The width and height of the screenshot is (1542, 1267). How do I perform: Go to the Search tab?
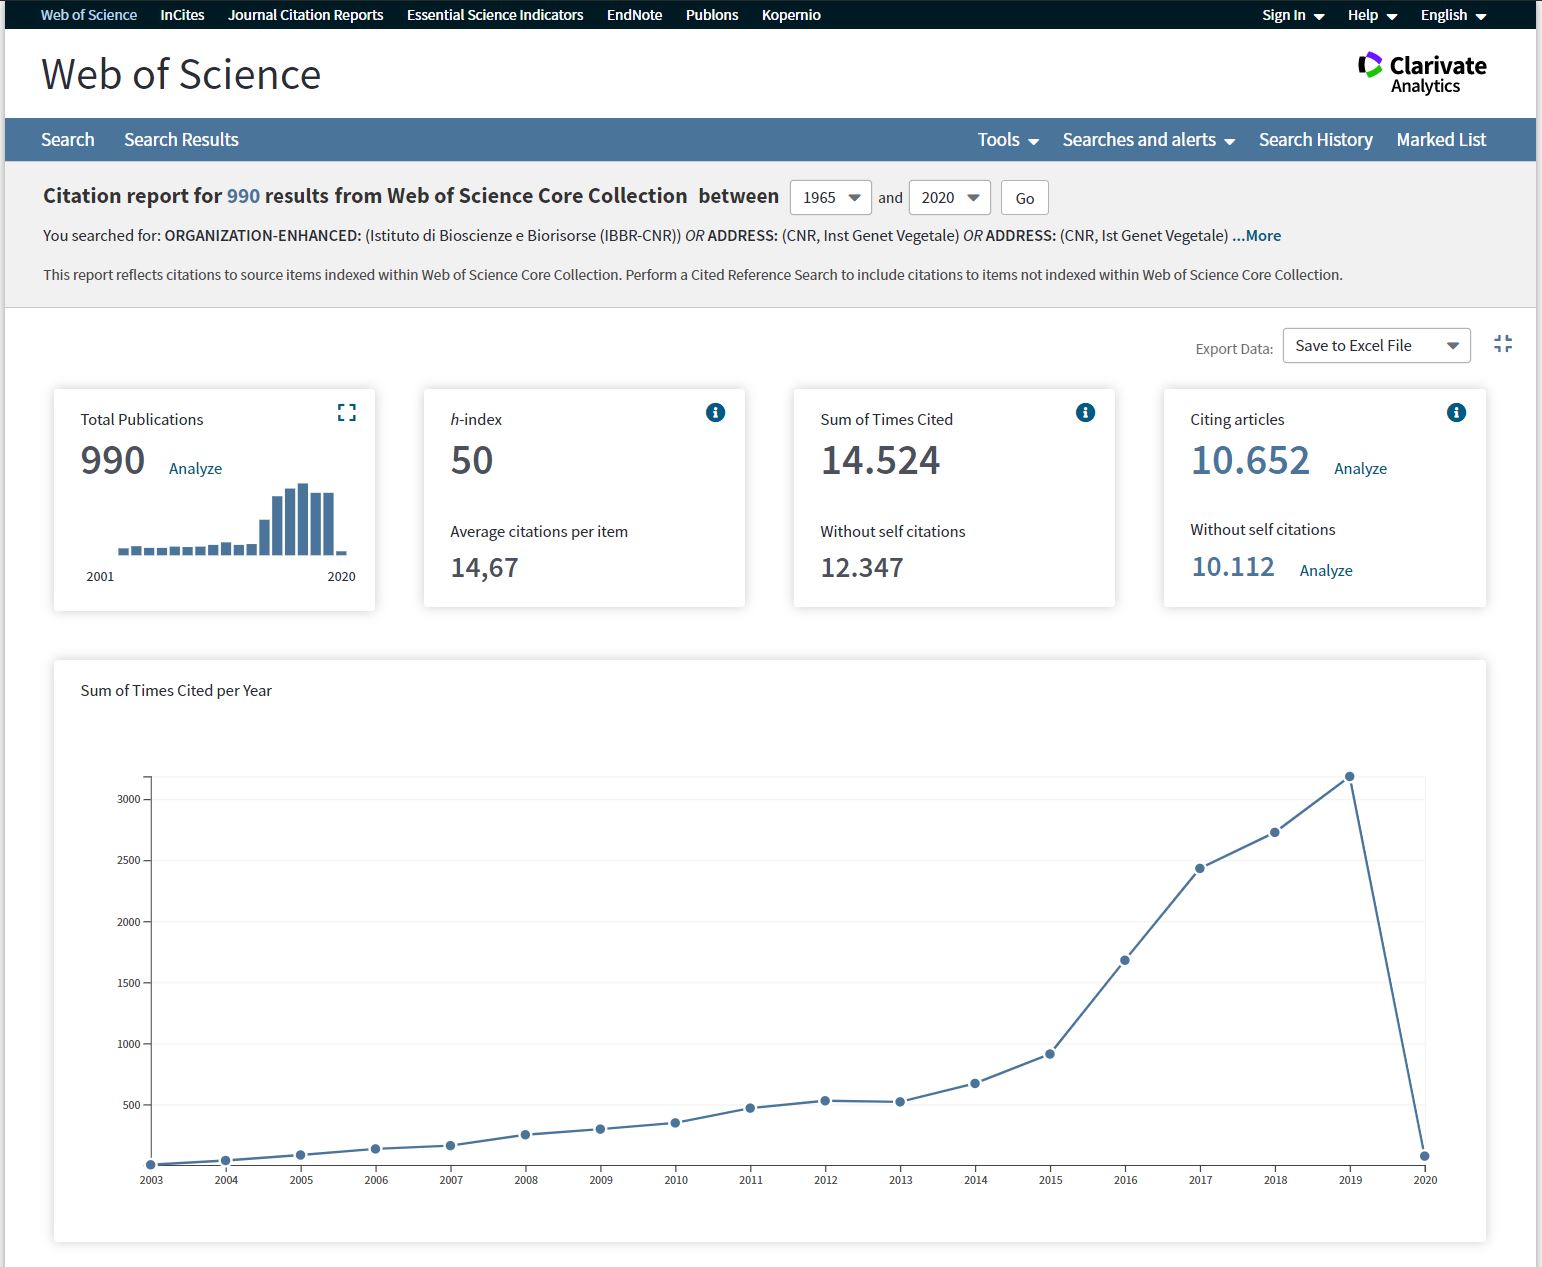tap(68, 140)
